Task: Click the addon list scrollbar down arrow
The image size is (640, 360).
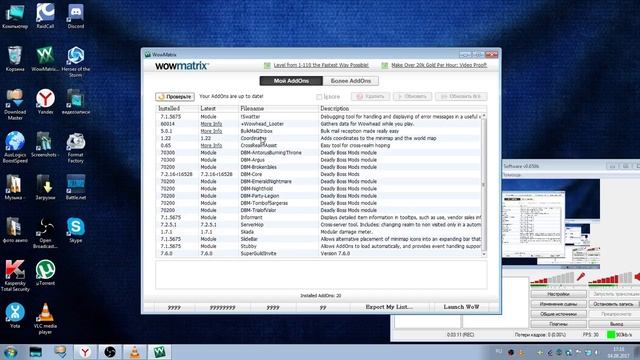Action: tap(484, 254)
